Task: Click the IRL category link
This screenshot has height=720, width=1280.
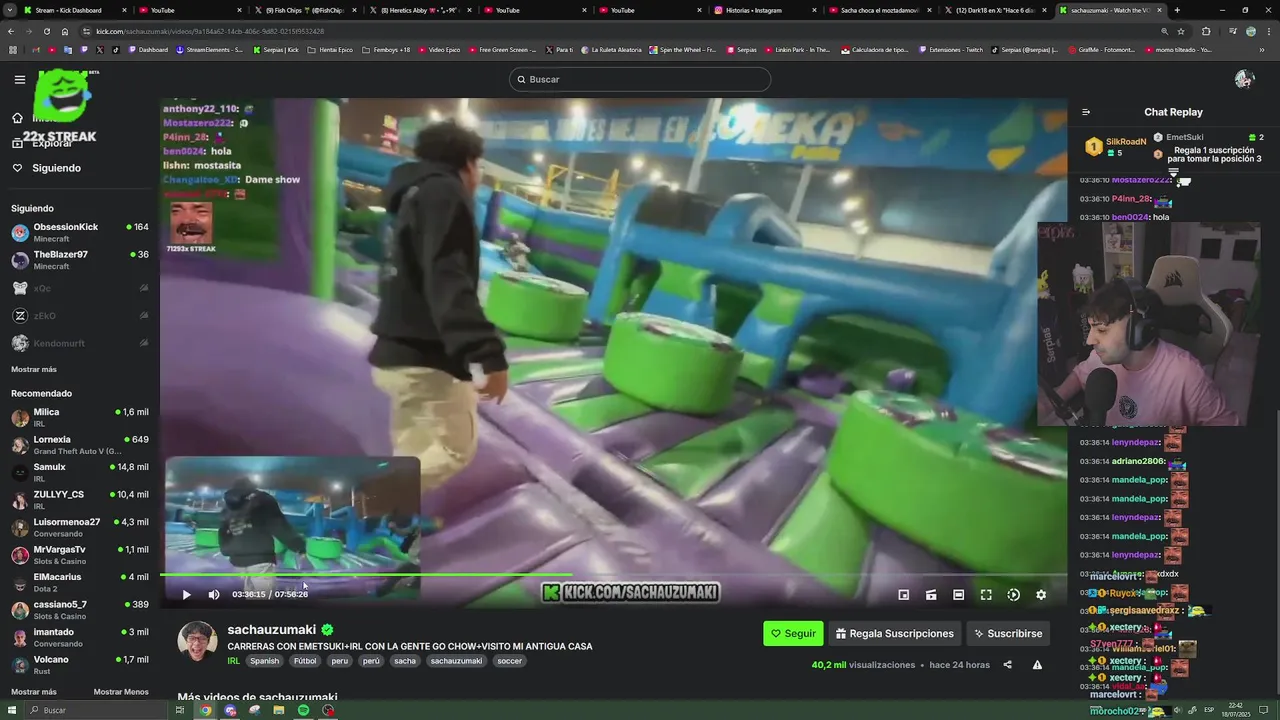Action: 233,661
